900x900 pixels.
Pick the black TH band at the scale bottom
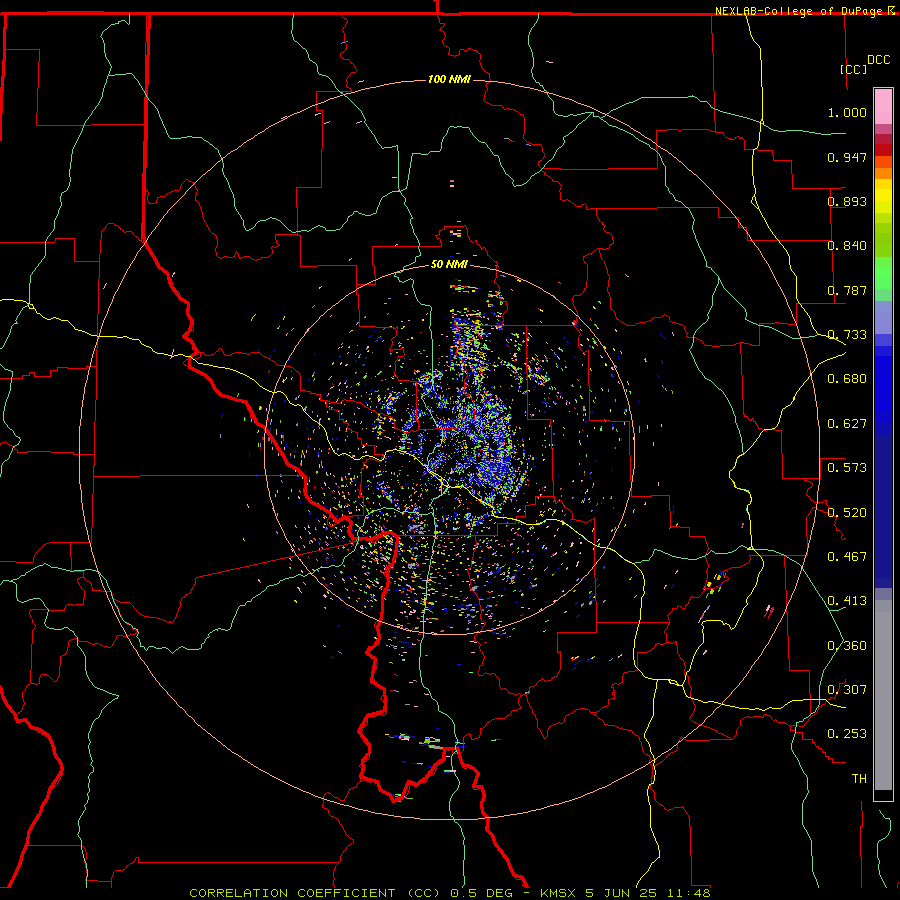point(883,794)
